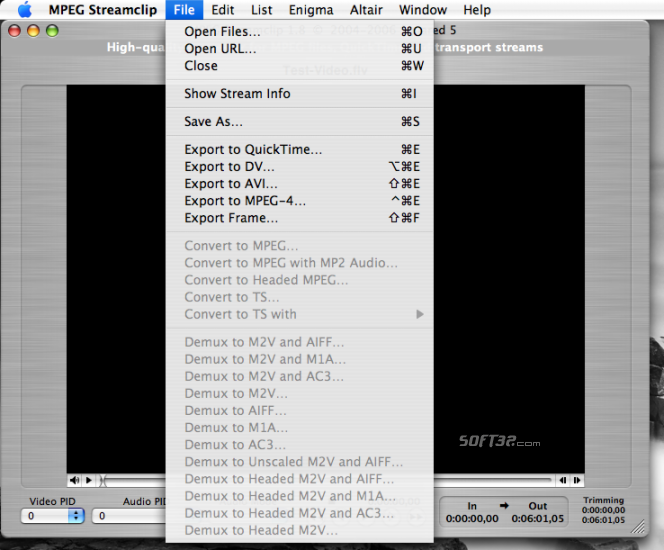Click the Video PID value field

[45, 516]
